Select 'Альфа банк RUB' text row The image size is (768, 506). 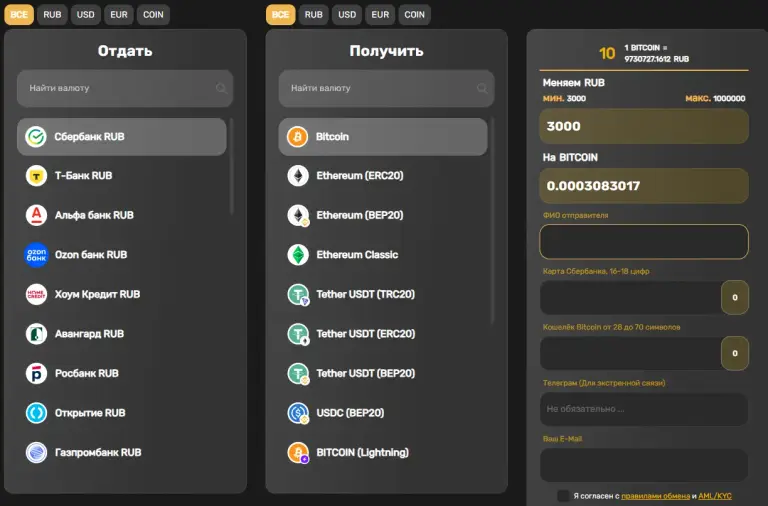[x=121, y=215]
